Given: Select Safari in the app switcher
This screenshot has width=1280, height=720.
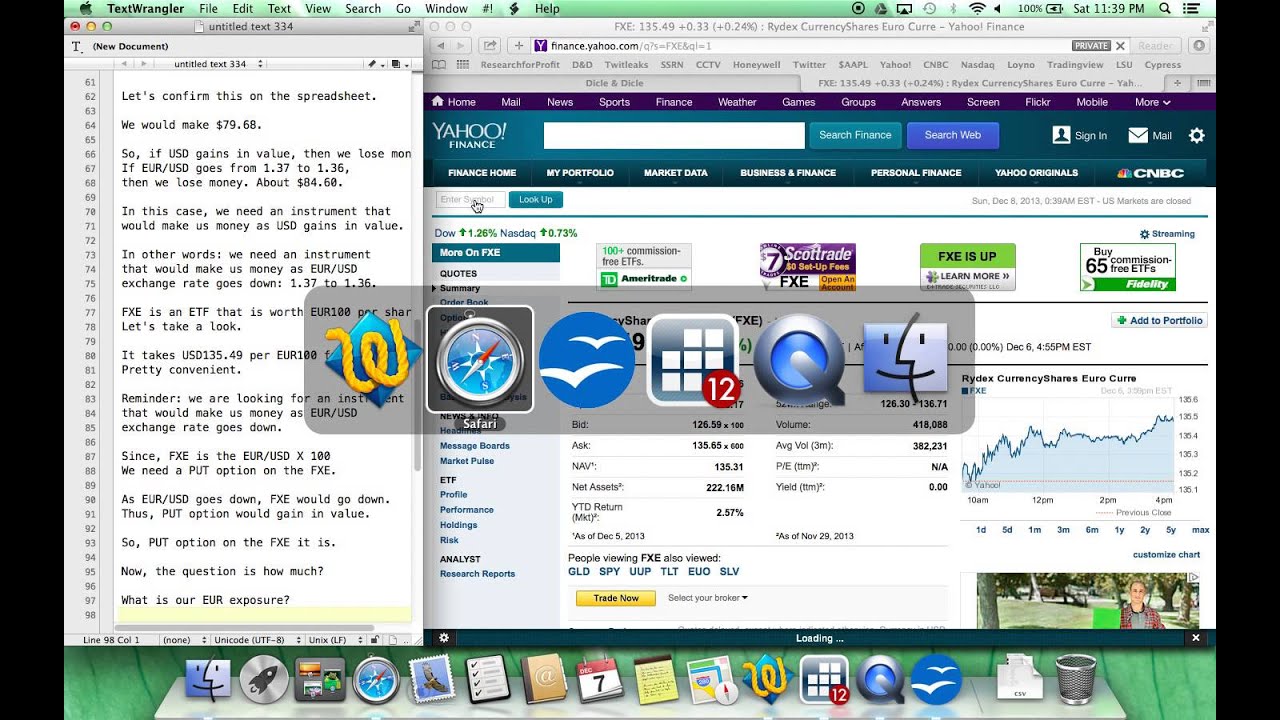Looking at the screenshot, I should [x=480, y=360].
